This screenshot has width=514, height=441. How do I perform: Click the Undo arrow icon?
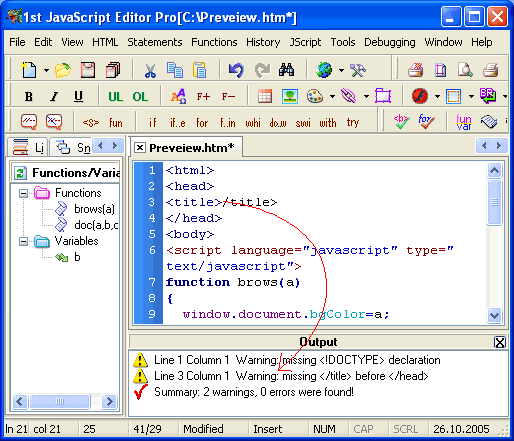click(236, 70)
